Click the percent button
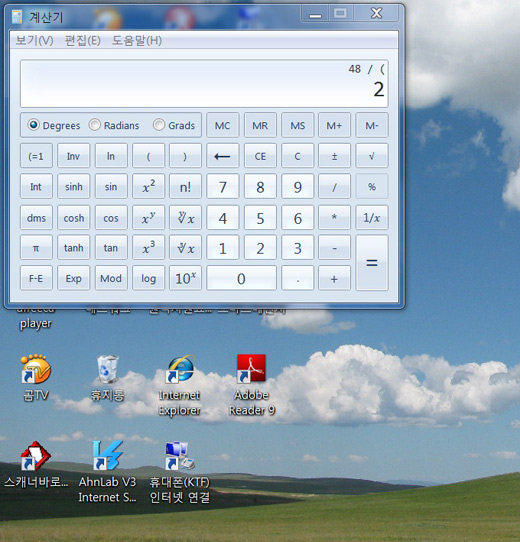The image size is (520, 542). (372, 187)
